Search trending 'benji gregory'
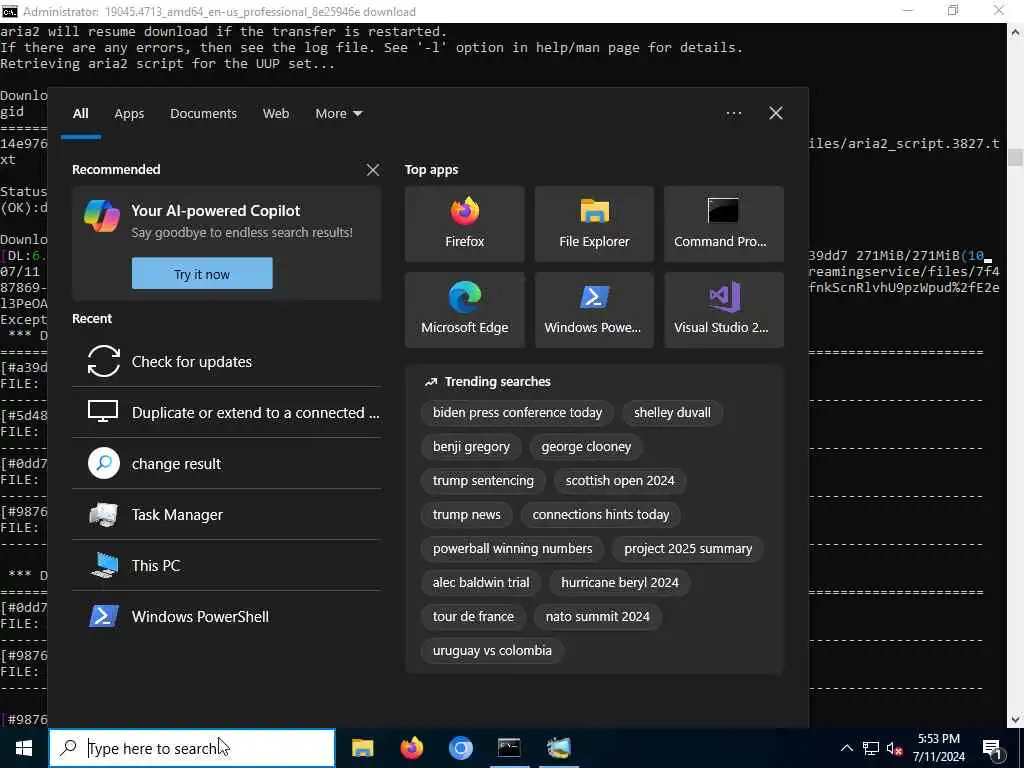Viewport: 1024px width, 768px height. [x=471, y=447]
